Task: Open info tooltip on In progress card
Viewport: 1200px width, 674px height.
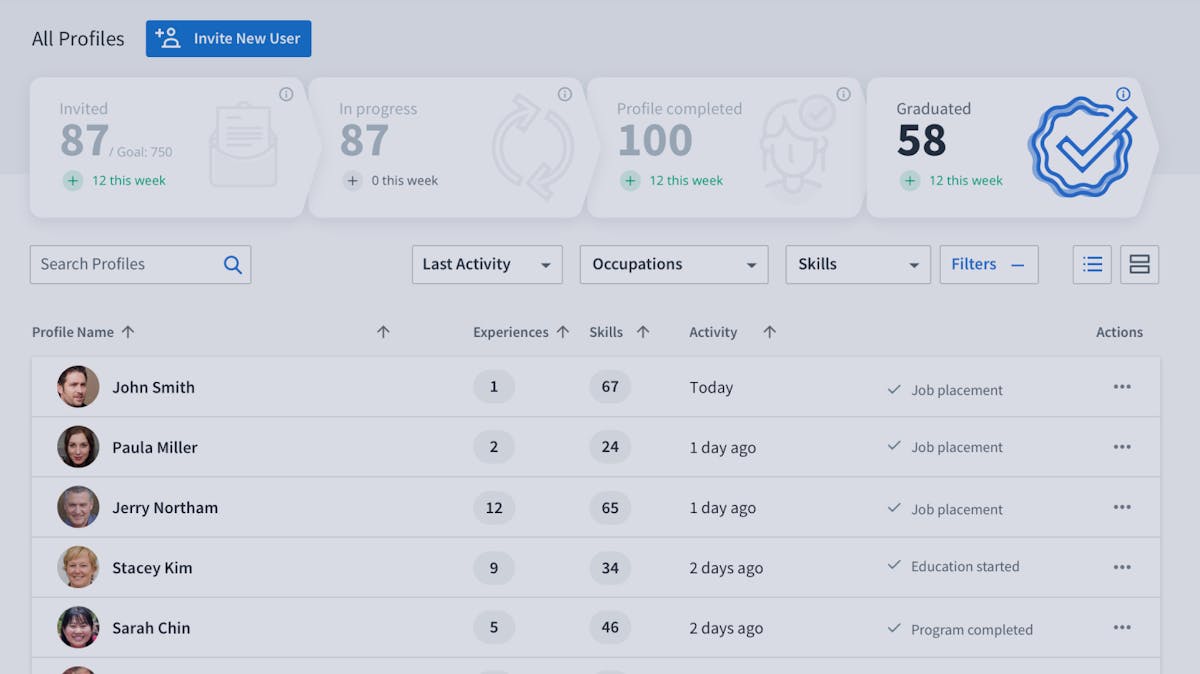Action: [565, 94]
